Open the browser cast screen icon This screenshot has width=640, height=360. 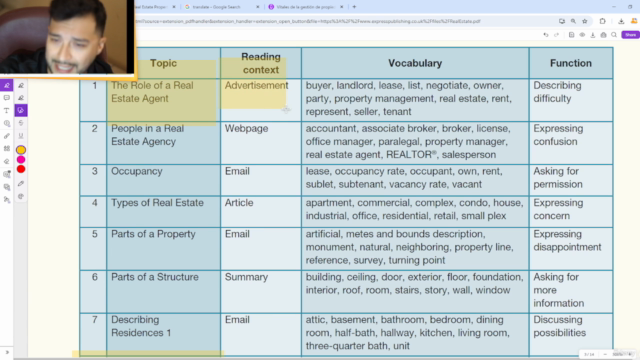pyautogui.click(x=562, y=21)
